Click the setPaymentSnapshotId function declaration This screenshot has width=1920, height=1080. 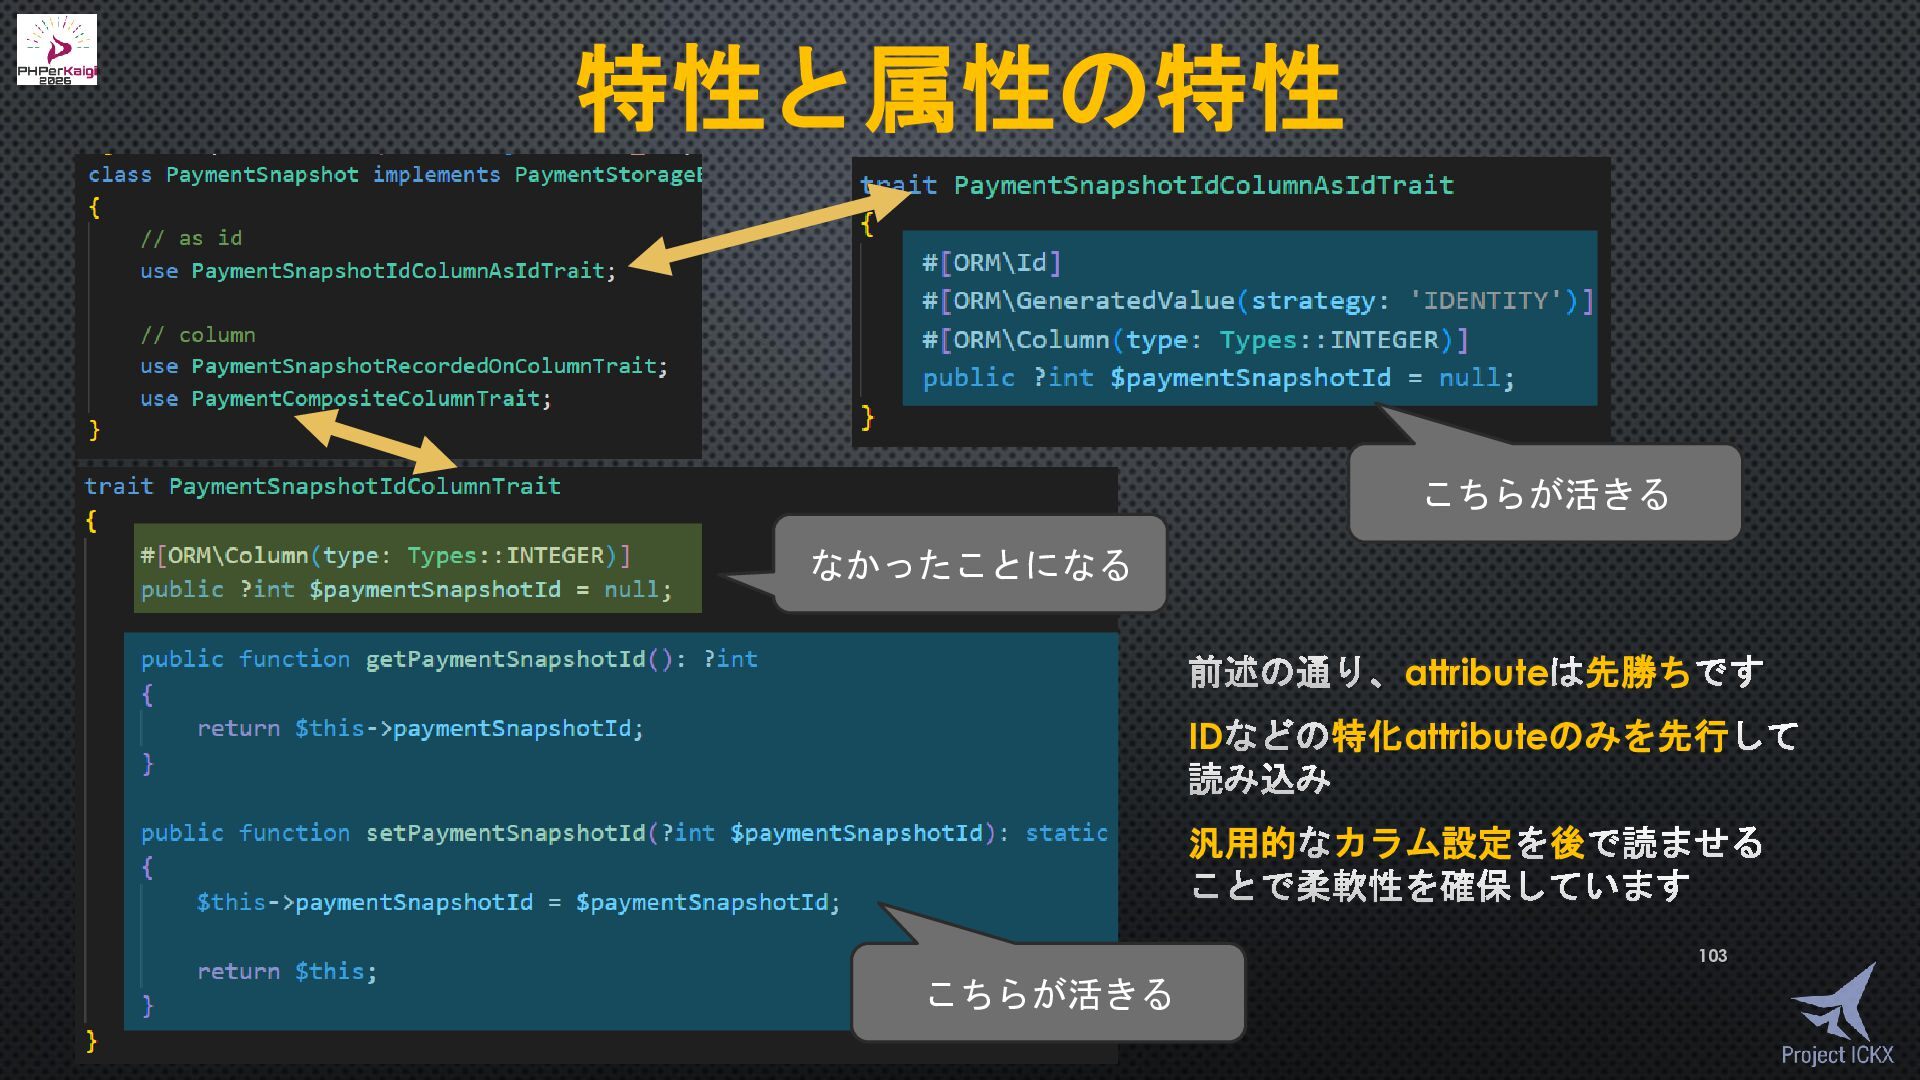click(623, 833)
